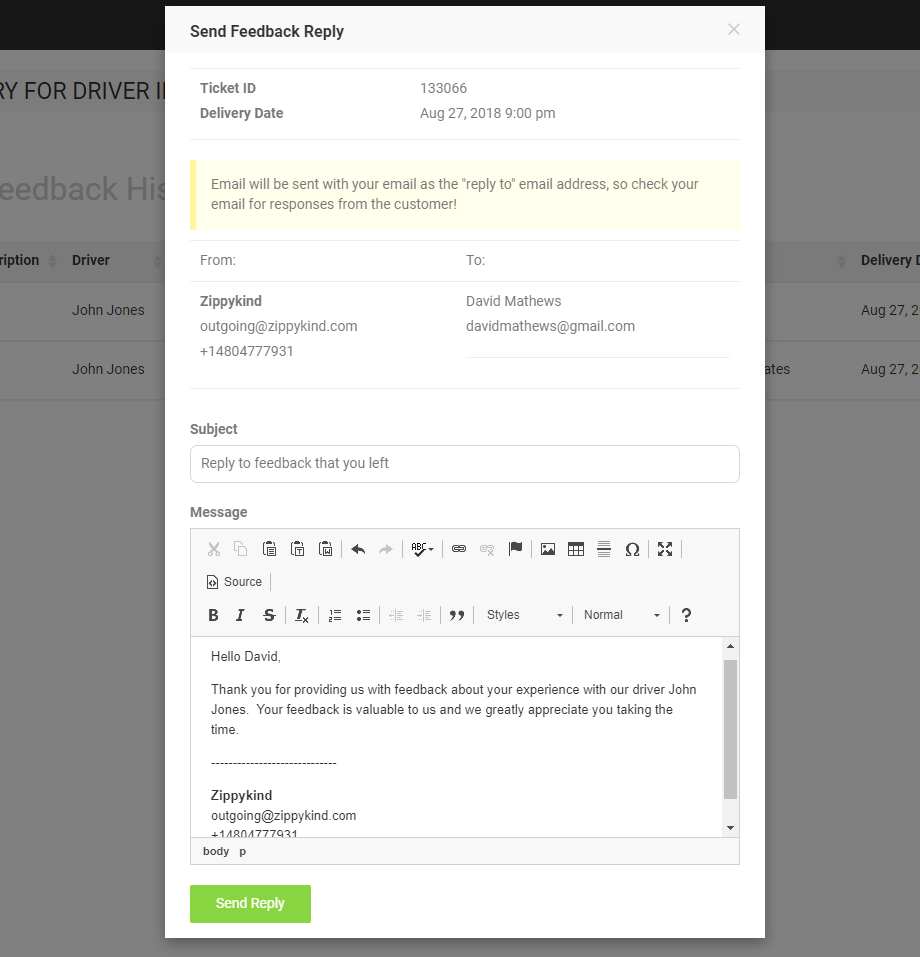
Task: Open About CKEditor question mark icon
Action: pos(686,615)
